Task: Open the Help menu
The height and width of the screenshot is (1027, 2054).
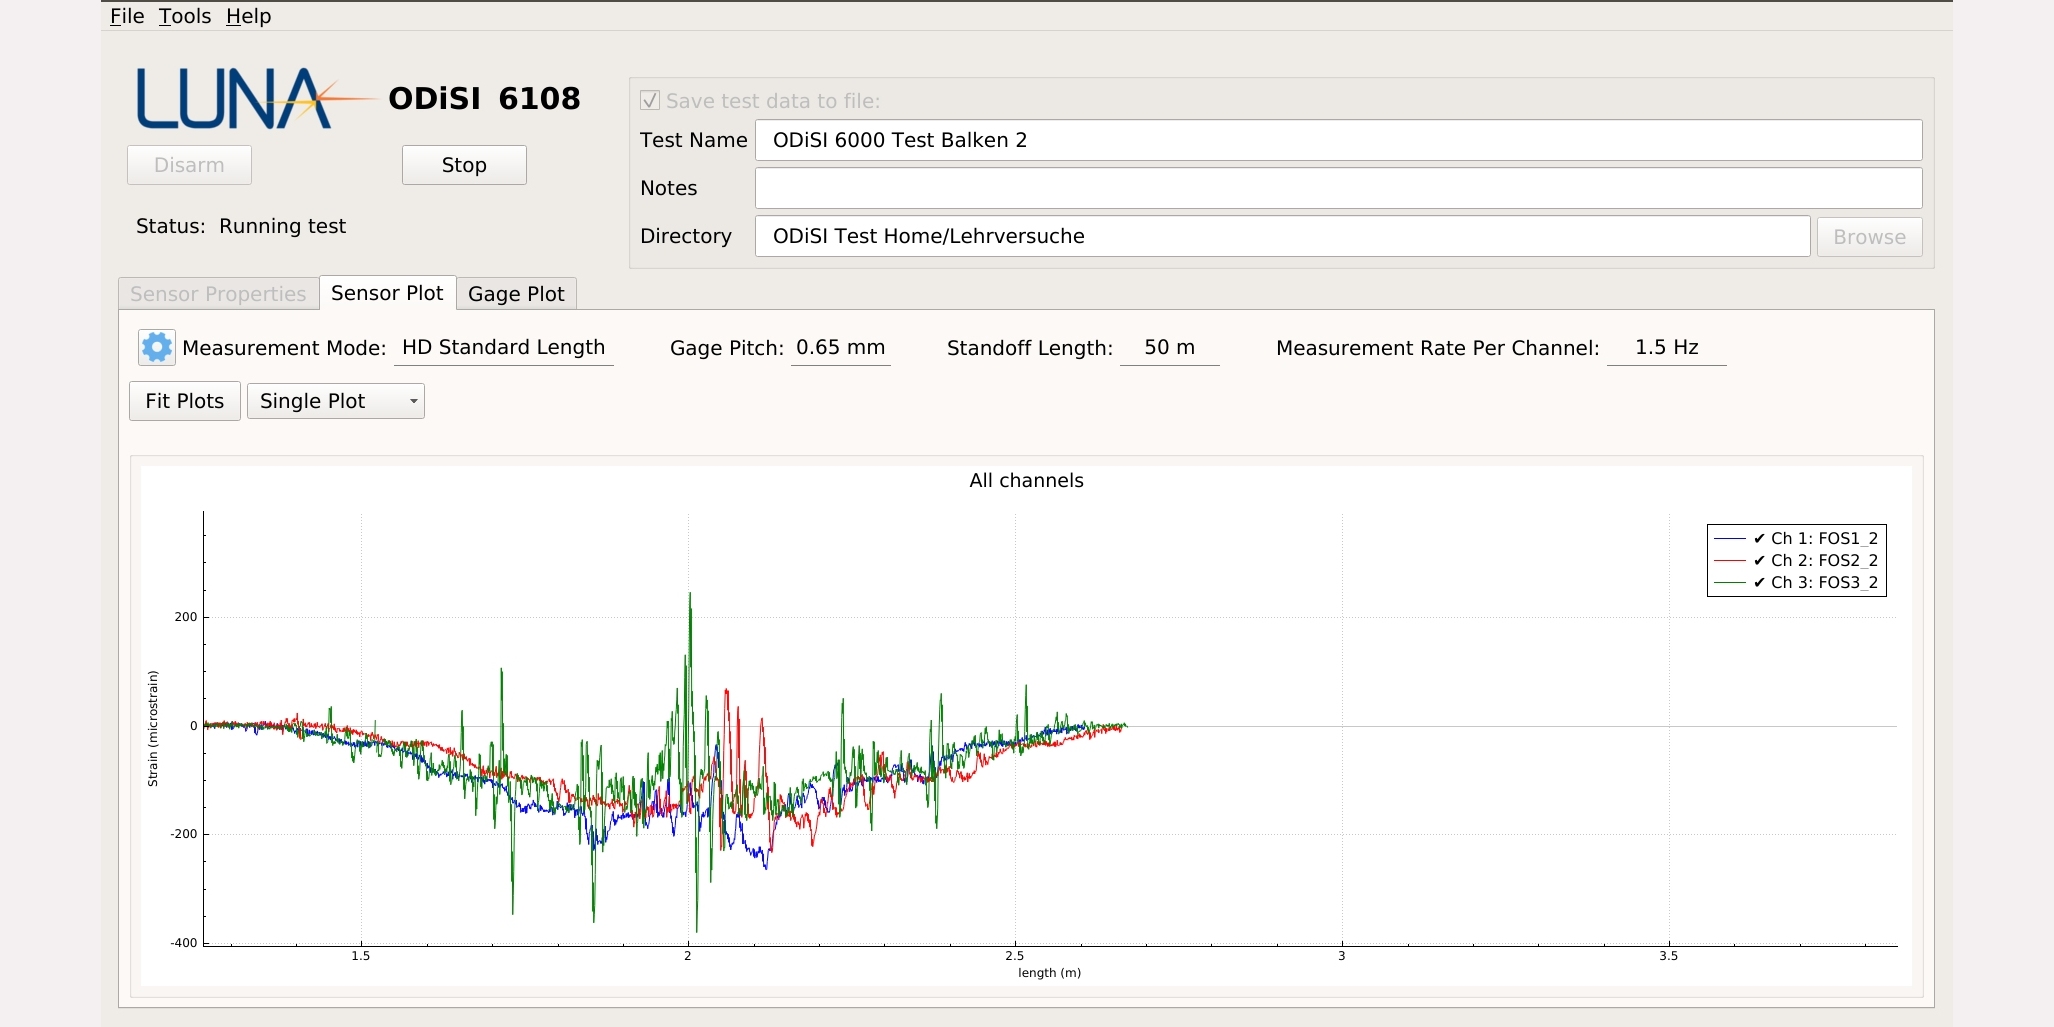Action: [x=248, y=16]
